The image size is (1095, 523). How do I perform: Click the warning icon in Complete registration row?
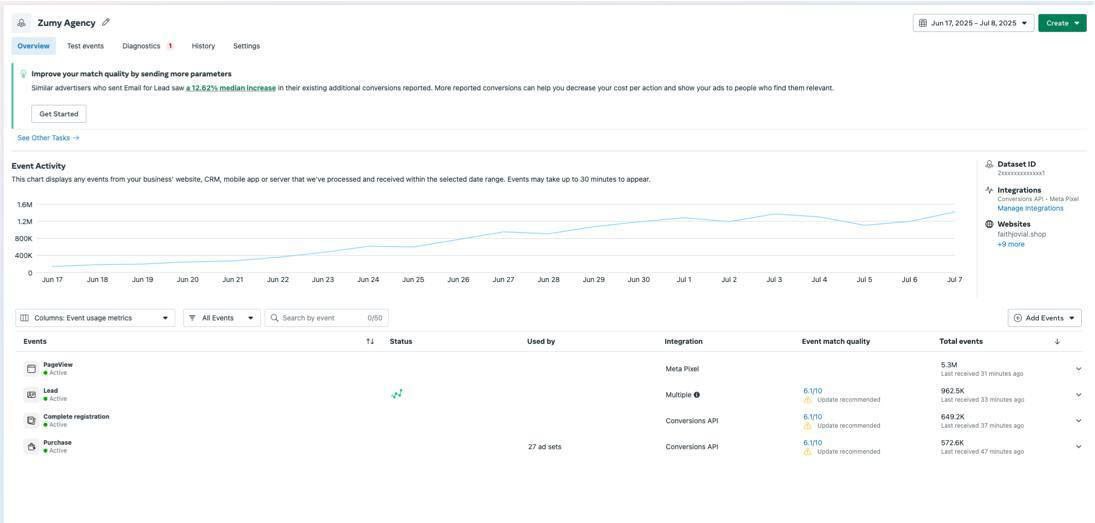pos(807,426)
